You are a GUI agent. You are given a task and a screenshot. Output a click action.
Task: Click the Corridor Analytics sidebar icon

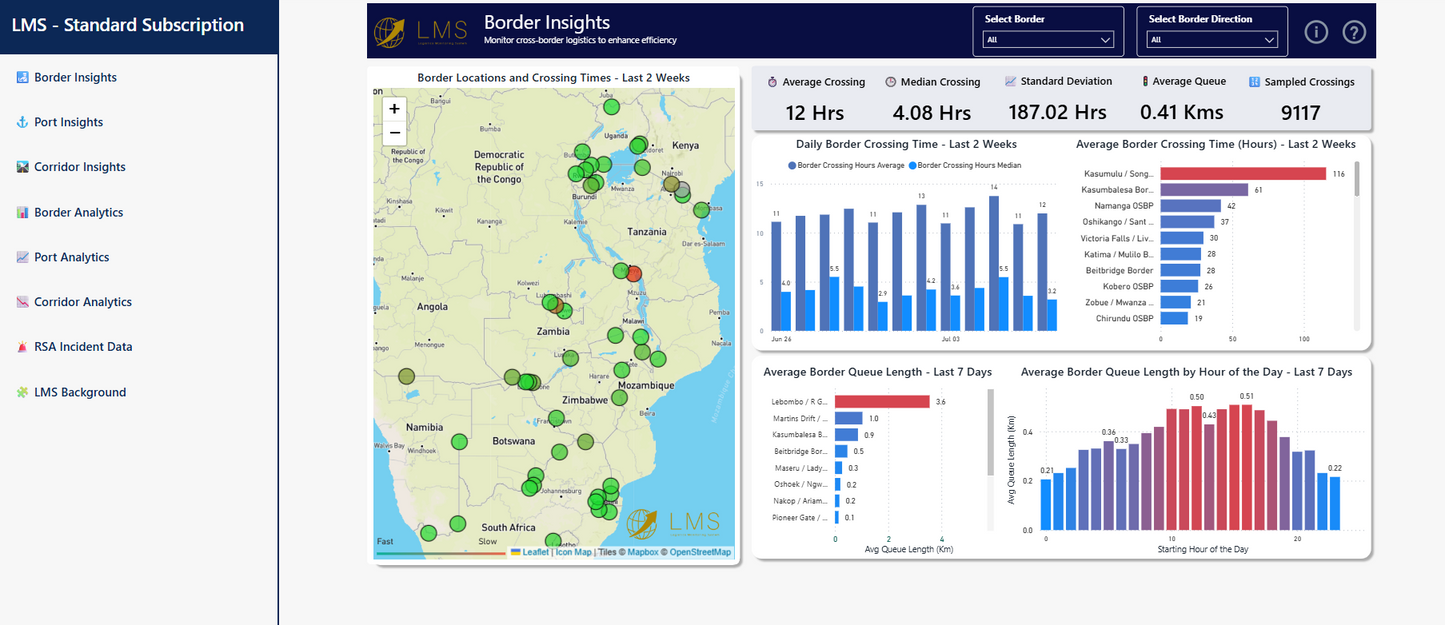23,302
